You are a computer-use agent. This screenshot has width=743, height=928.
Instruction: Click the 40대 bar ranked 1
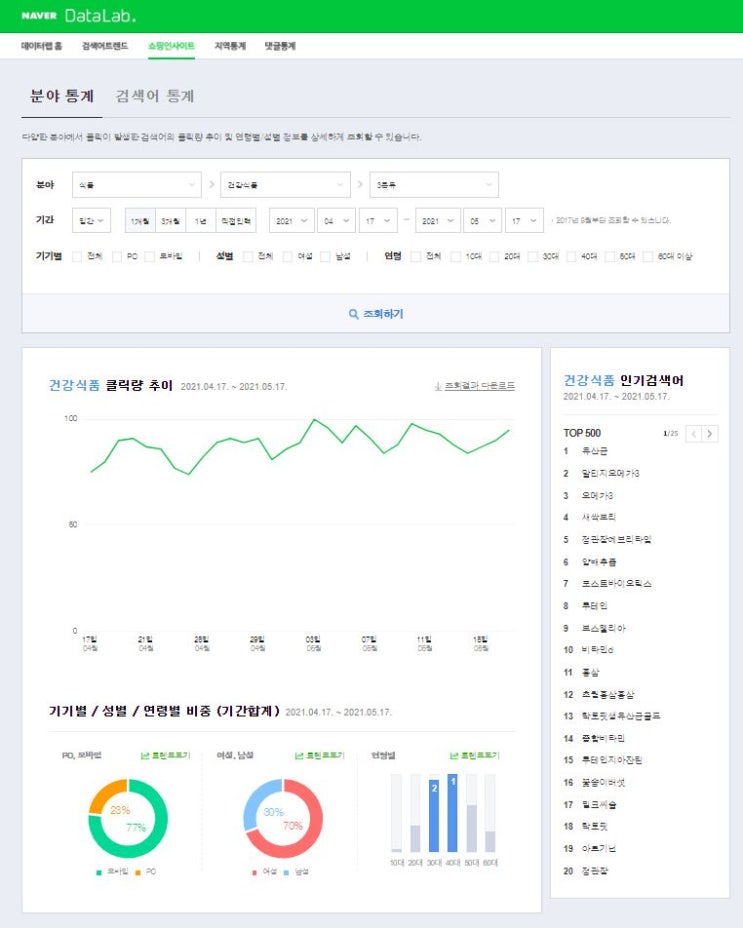[x=452, y=813]
